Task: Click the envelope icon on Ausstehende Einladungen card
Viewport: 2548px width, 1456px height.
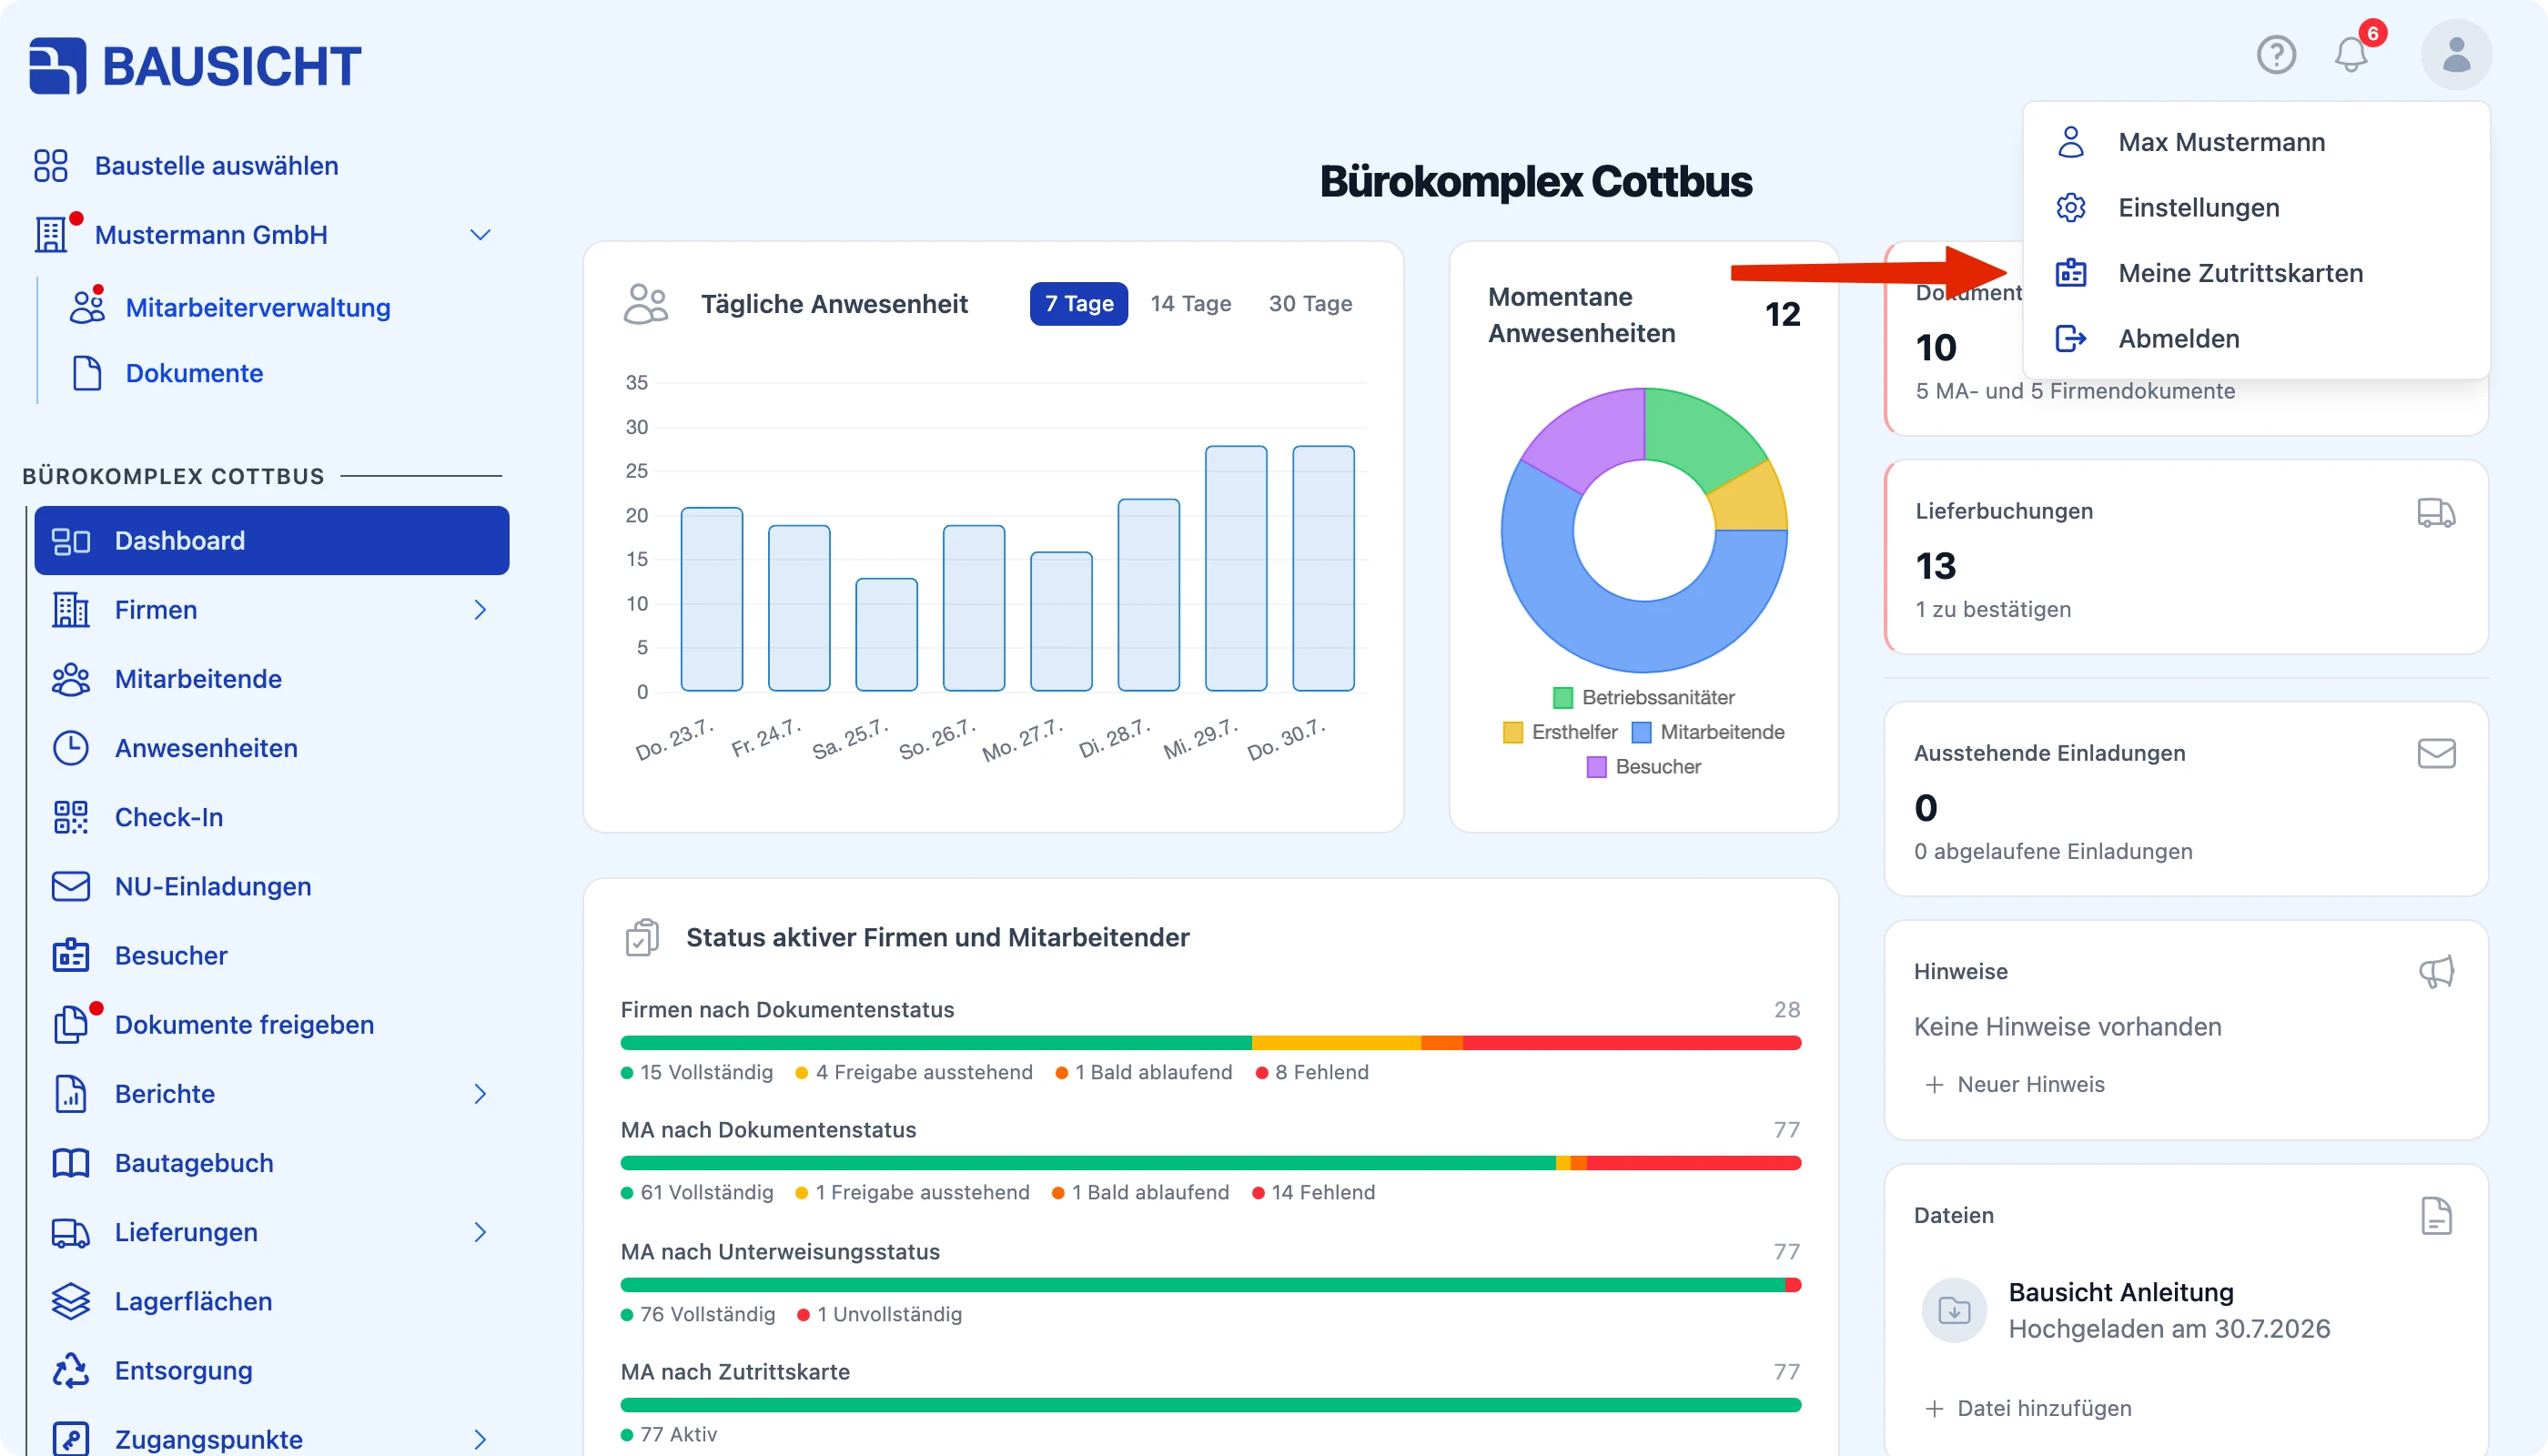Action: (x=2436, y=753)
